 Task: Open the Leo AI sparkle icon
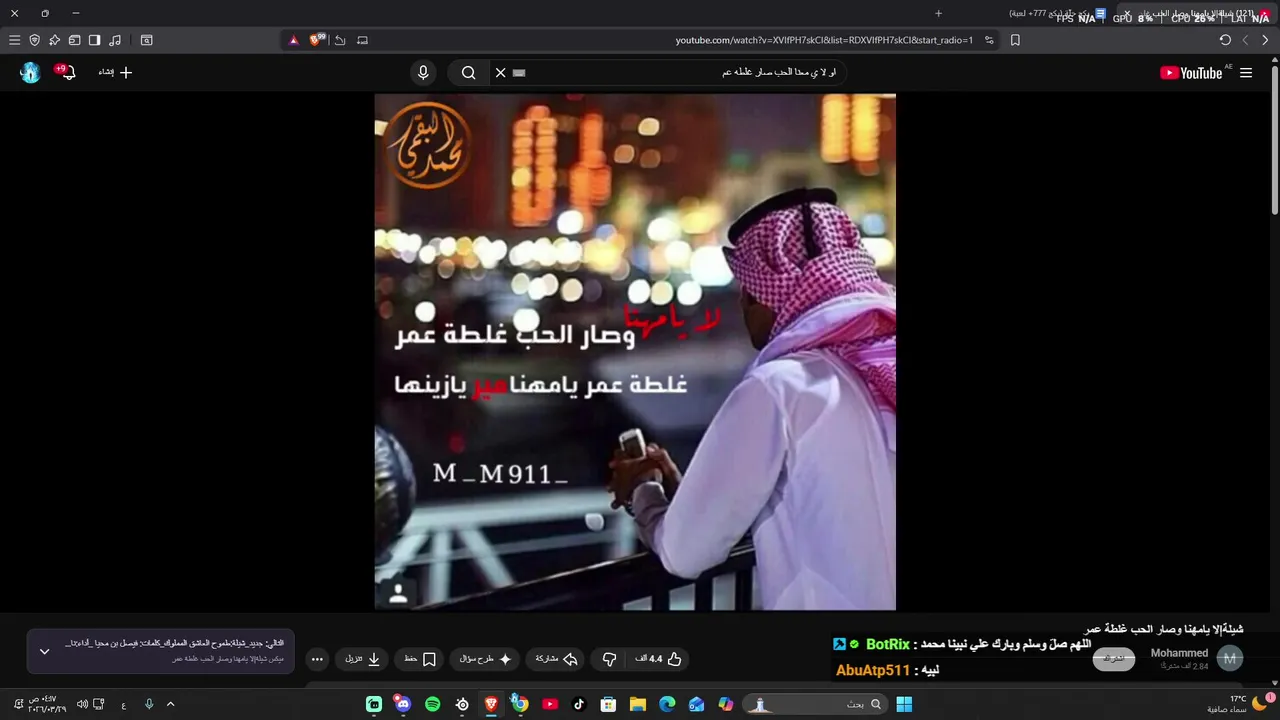[x=54, y=40]
